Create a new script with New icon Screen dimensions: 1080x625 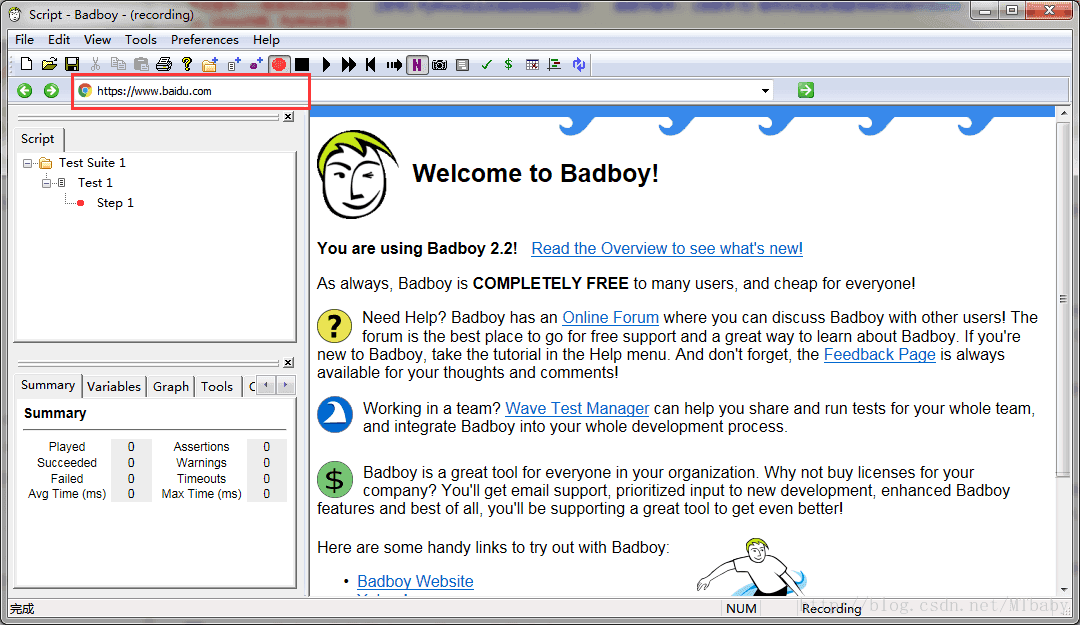tap(26, 64)
